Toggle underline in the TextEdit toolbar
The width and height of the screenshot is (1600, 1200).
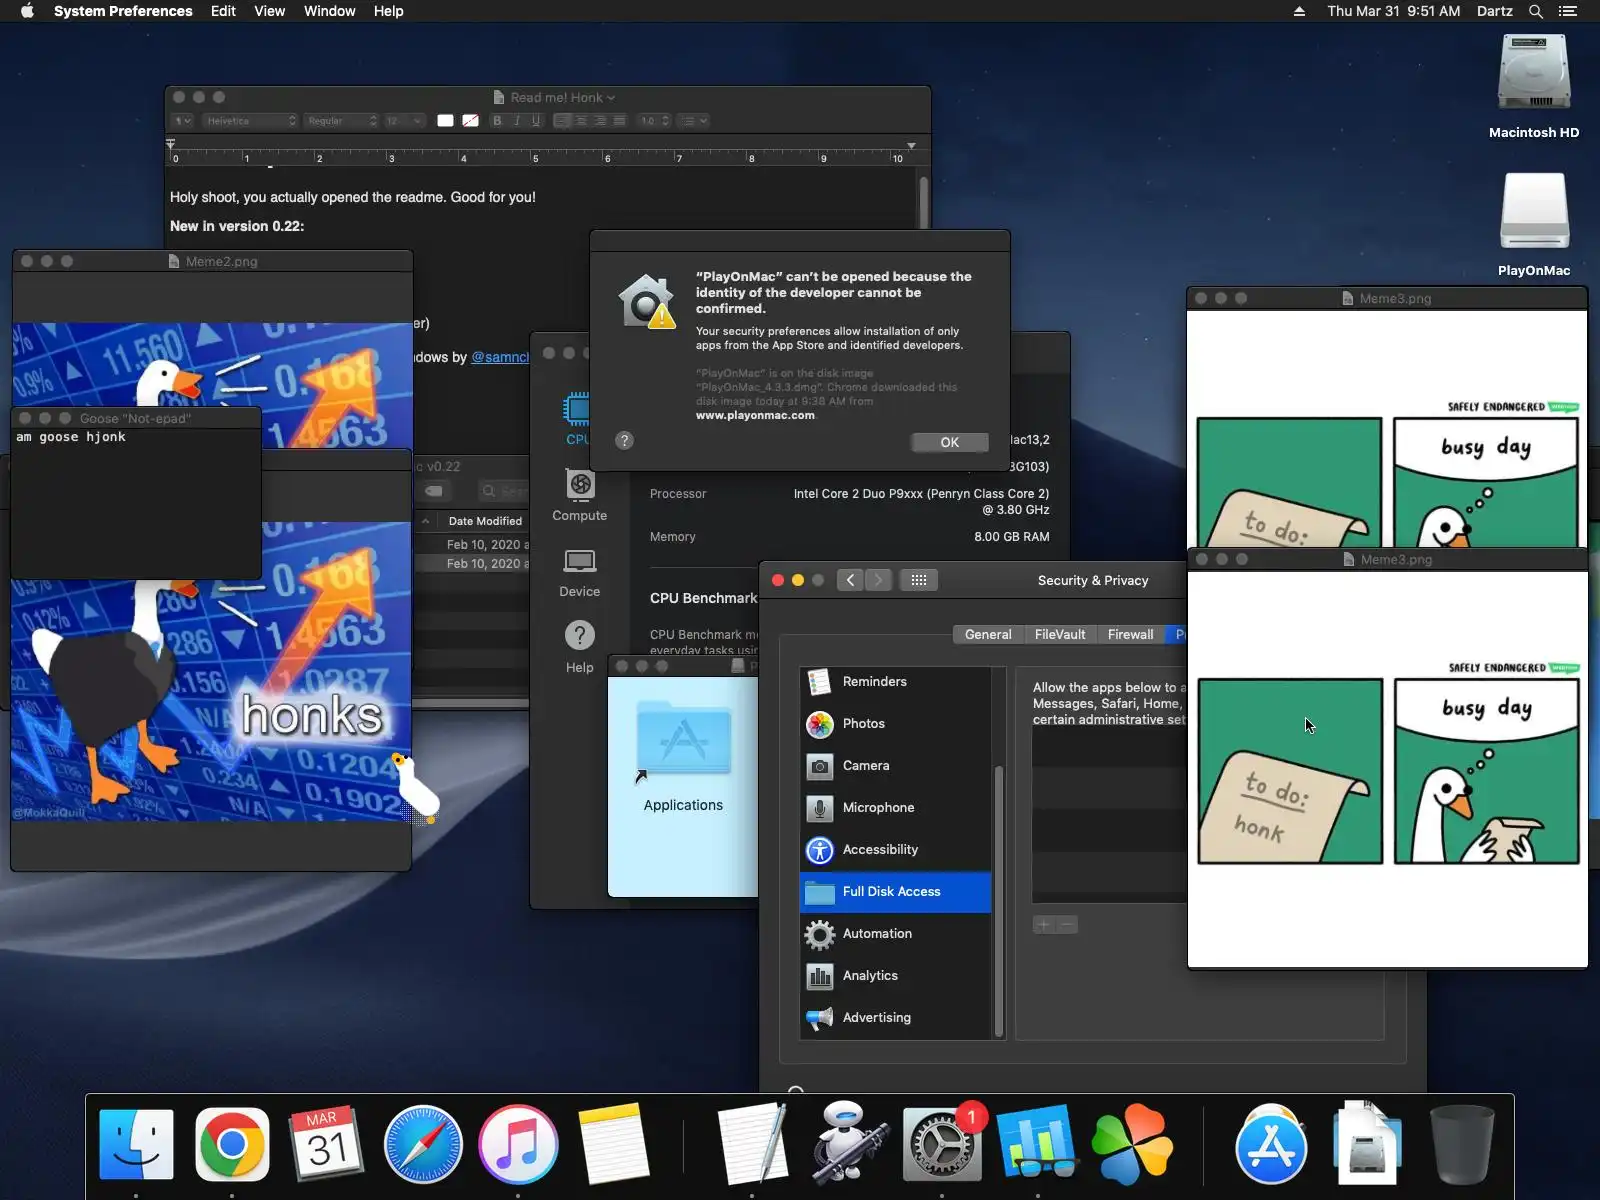(x=536, y=121)
